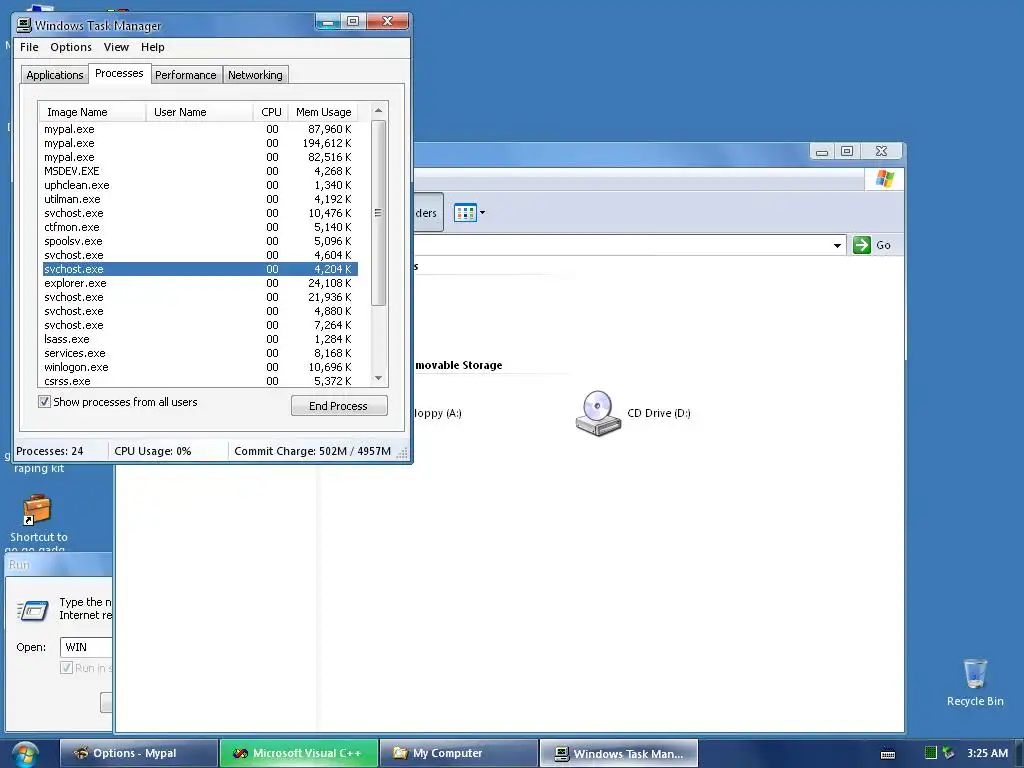Sort processes by User Name column
This screenshot has height=768, width=1024.
(199, 112)
